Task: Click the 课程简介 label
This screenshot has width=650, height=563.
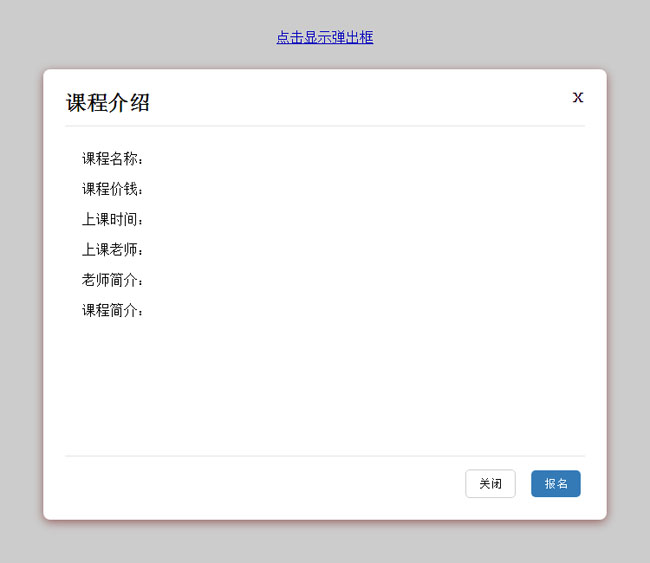Action: pos(113,310)
